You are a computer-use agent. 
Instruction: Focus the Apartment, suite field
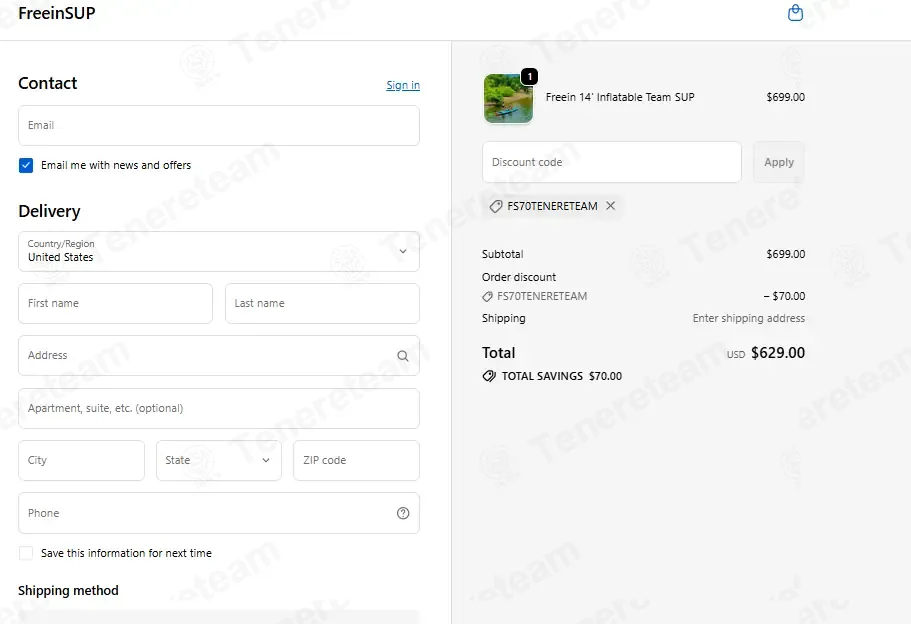(219, 408)
